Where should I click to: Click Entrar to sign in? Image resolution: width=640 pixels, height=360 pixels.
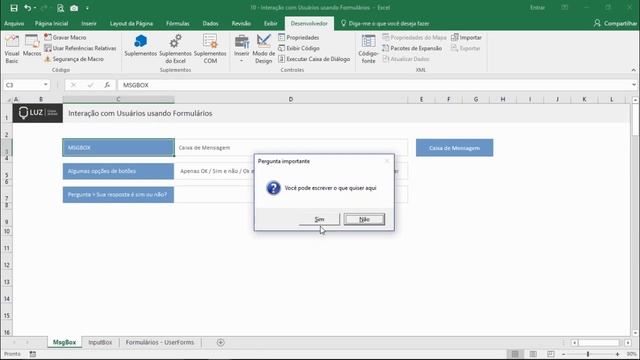[x=537, y=8]
